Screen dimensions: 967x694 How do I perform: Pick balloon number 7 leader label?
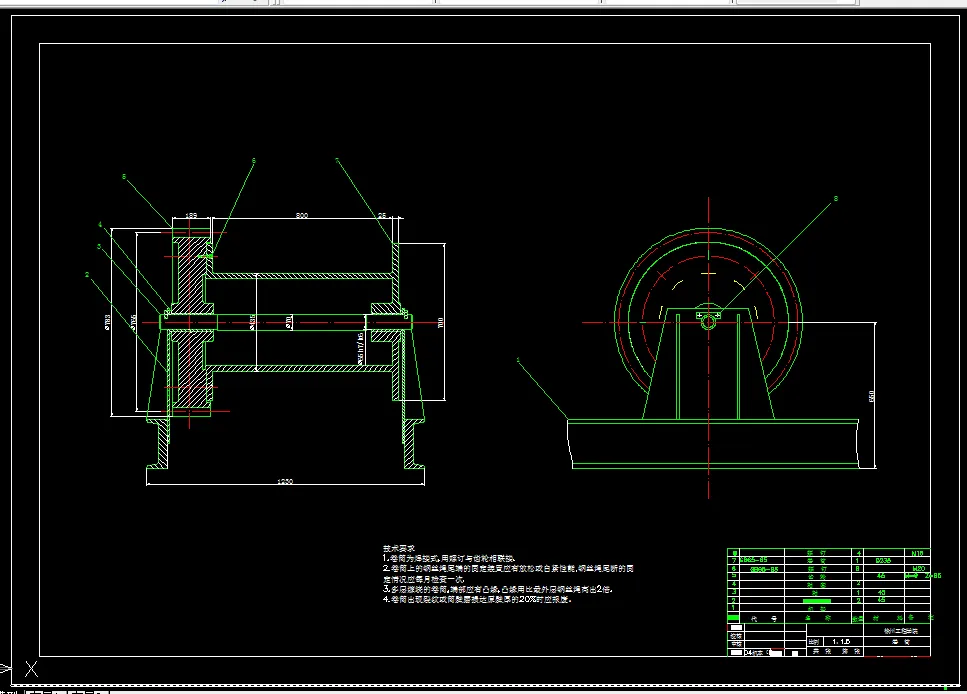pos(337,160)
